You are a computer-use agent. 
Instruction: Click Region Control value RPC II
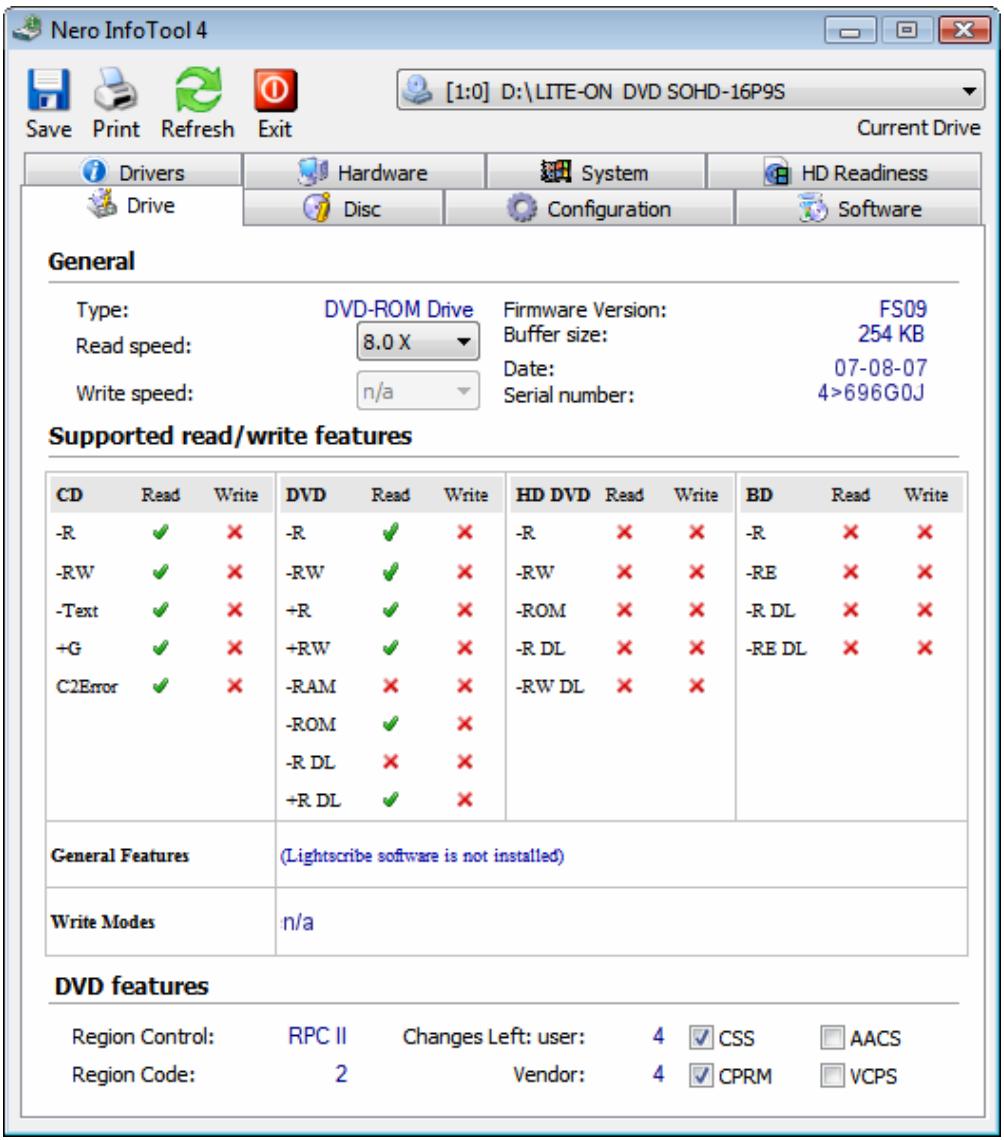coord(317,1035)
